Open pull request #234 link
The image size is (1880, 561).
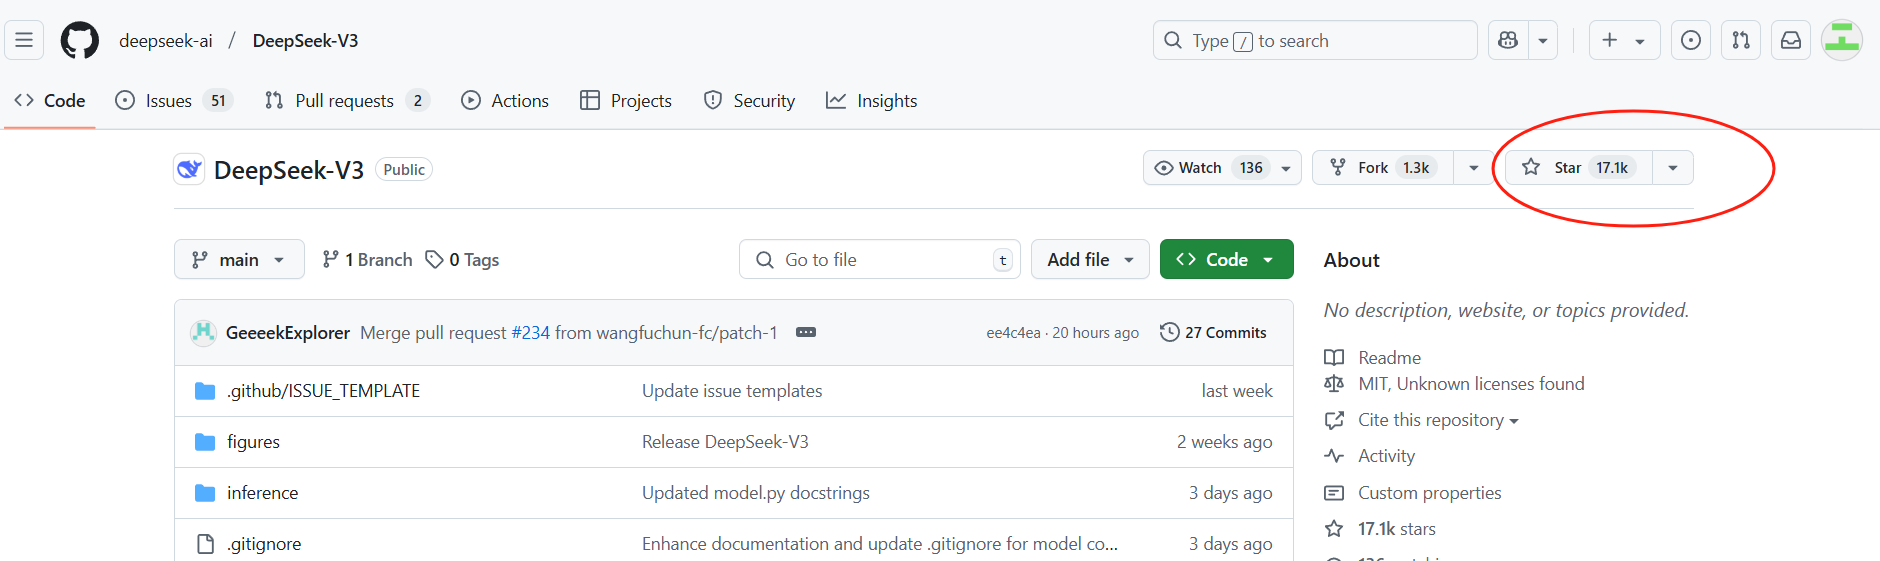(x=530, y=333)
